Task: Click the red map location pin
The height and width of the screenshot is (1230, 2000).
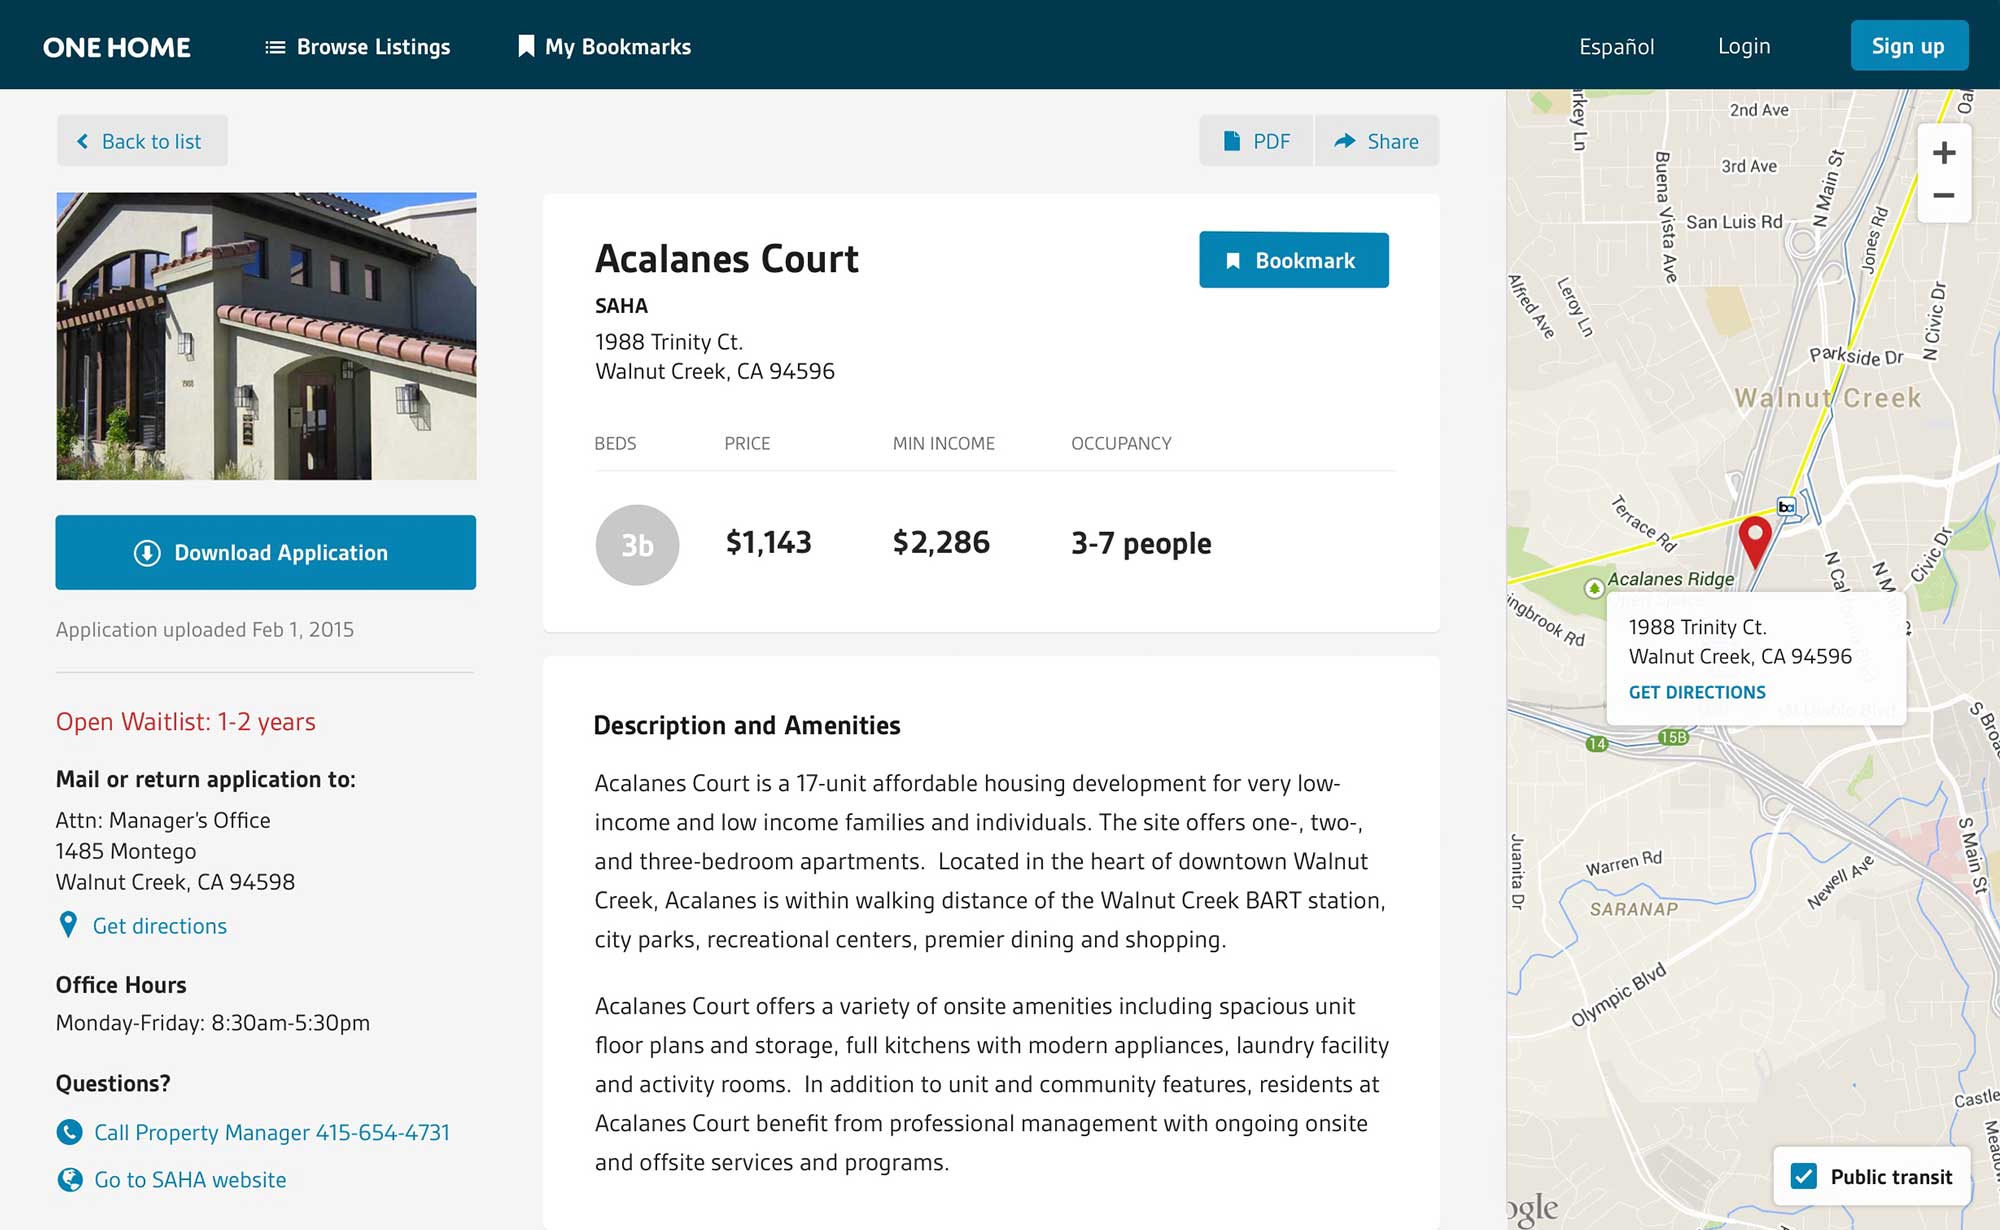Action: [1755, 538]
